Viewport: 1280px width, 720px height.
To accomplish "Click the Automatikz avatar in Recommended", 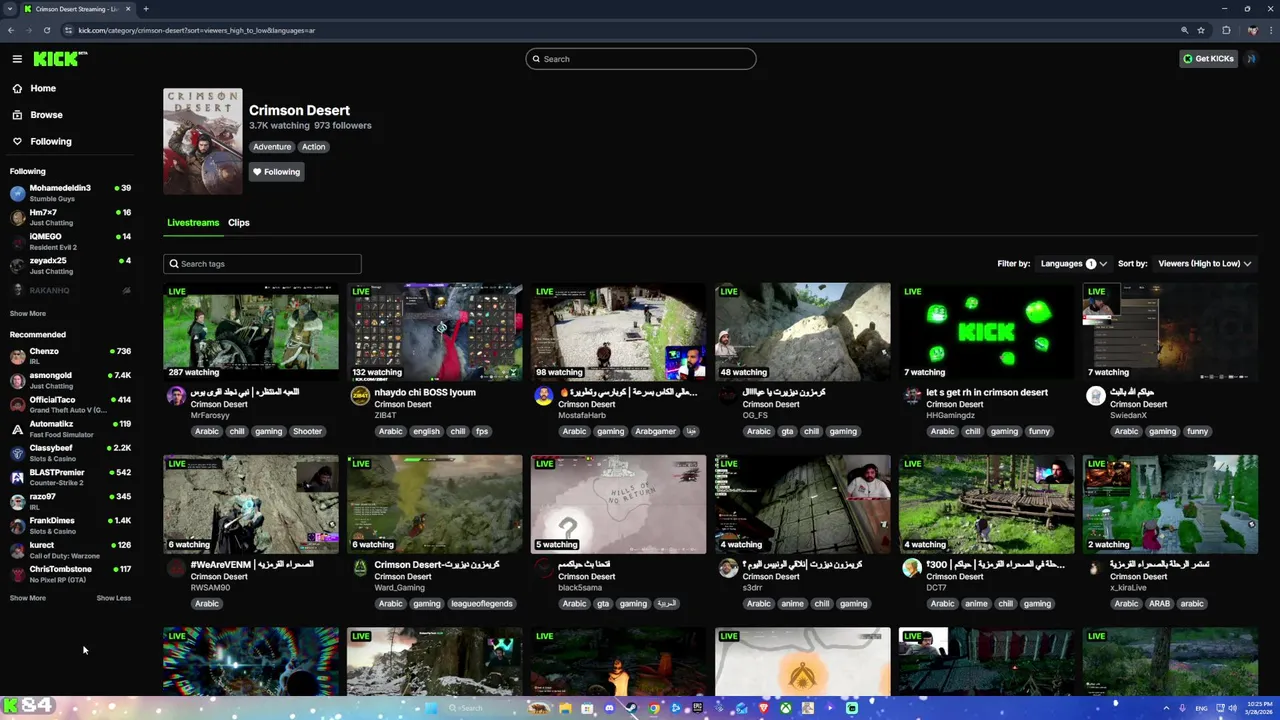I will point(17,429).
